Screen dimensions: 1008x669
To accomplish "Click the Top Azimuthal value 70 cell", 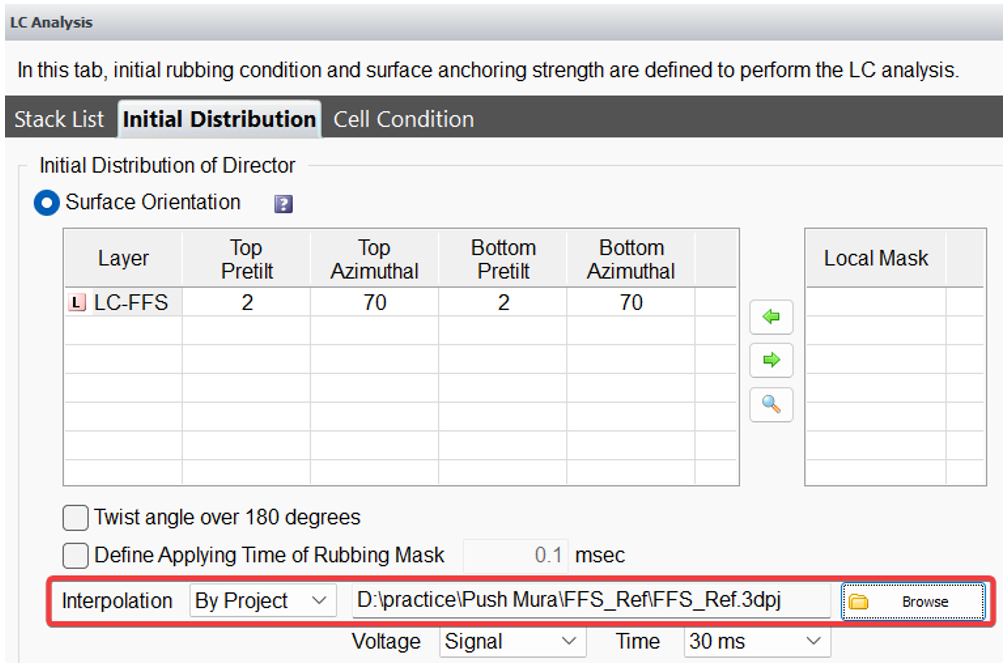I will coord(374,303).
